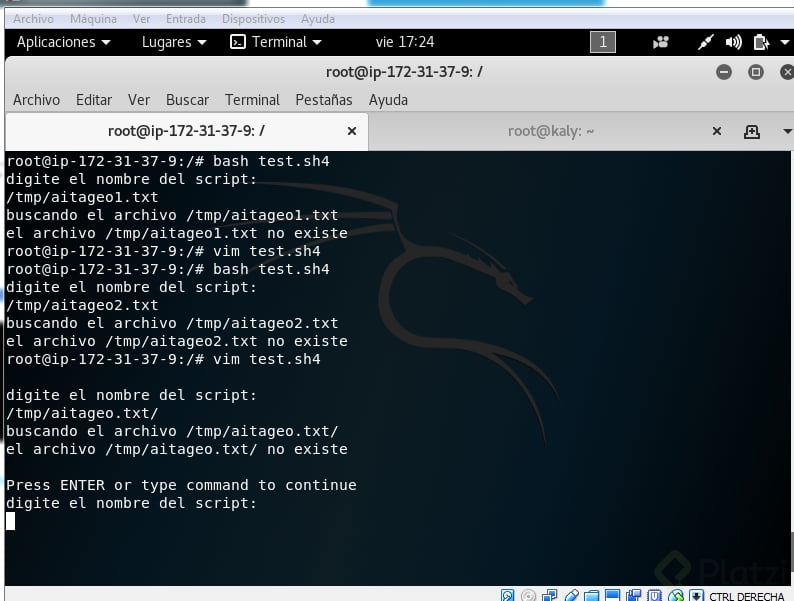Viewport: 794px width, 601px height.
Task: Open the new terminal tab button
Action: click(751, 132)
